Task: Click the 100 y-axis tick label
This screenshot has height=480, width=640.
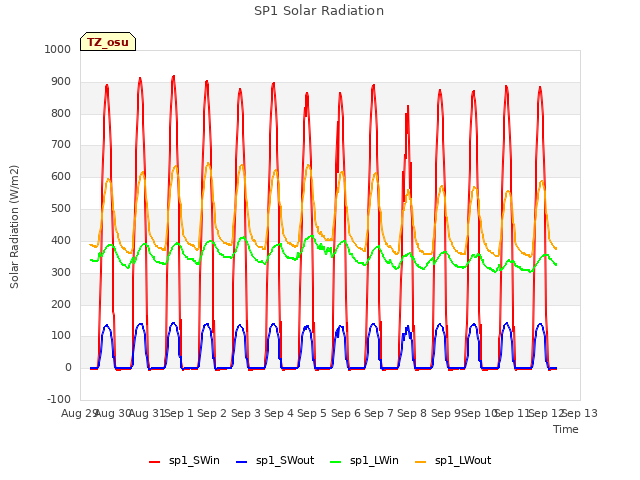Action: [x=61, y=336]
